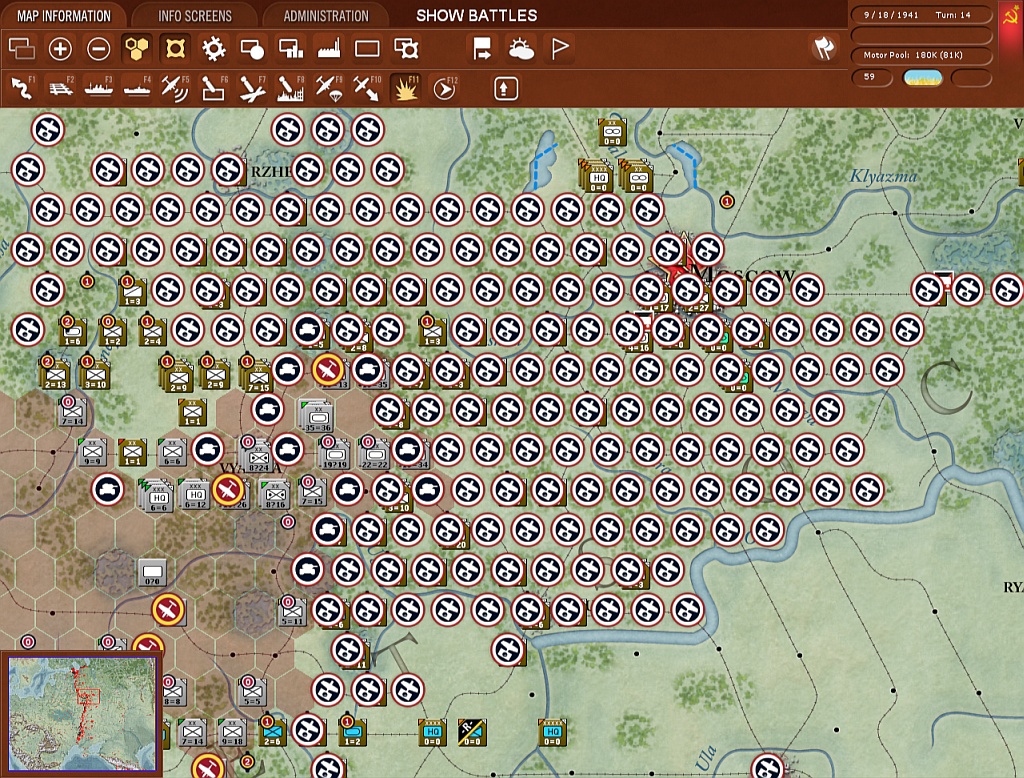1024x778 pixels.
Task: Zoom in with the plus icon
Action: tap(60, 49)
